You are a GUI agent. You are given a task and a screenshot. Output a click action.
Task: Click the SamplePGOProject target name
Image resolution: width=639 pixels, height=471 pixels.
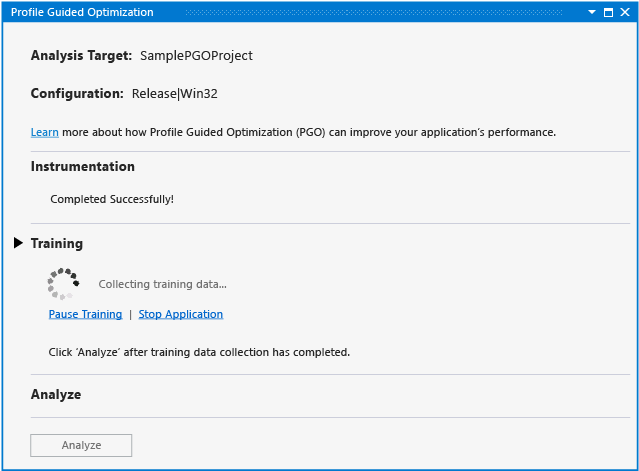coord(196,56)
